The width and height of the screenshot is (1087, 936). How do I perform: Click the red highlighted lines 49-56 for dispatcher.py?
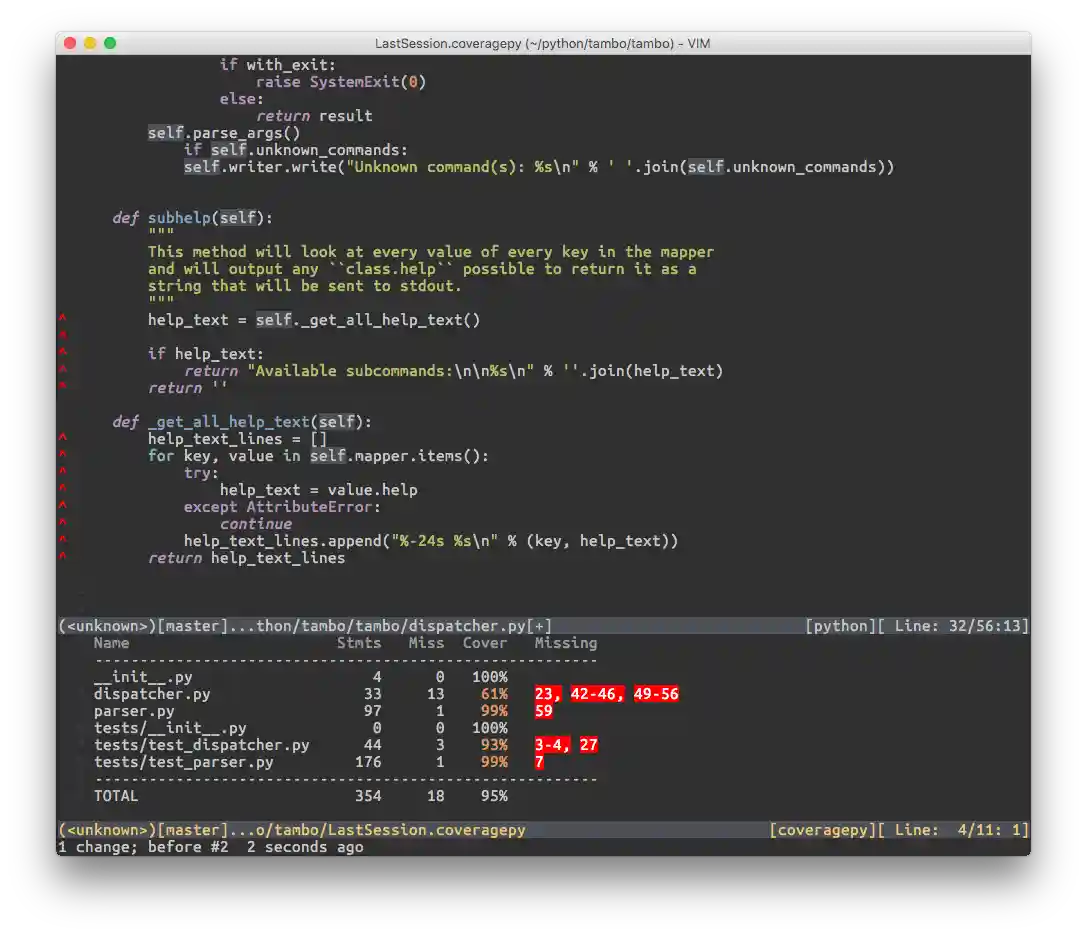(x=656, y=693)
